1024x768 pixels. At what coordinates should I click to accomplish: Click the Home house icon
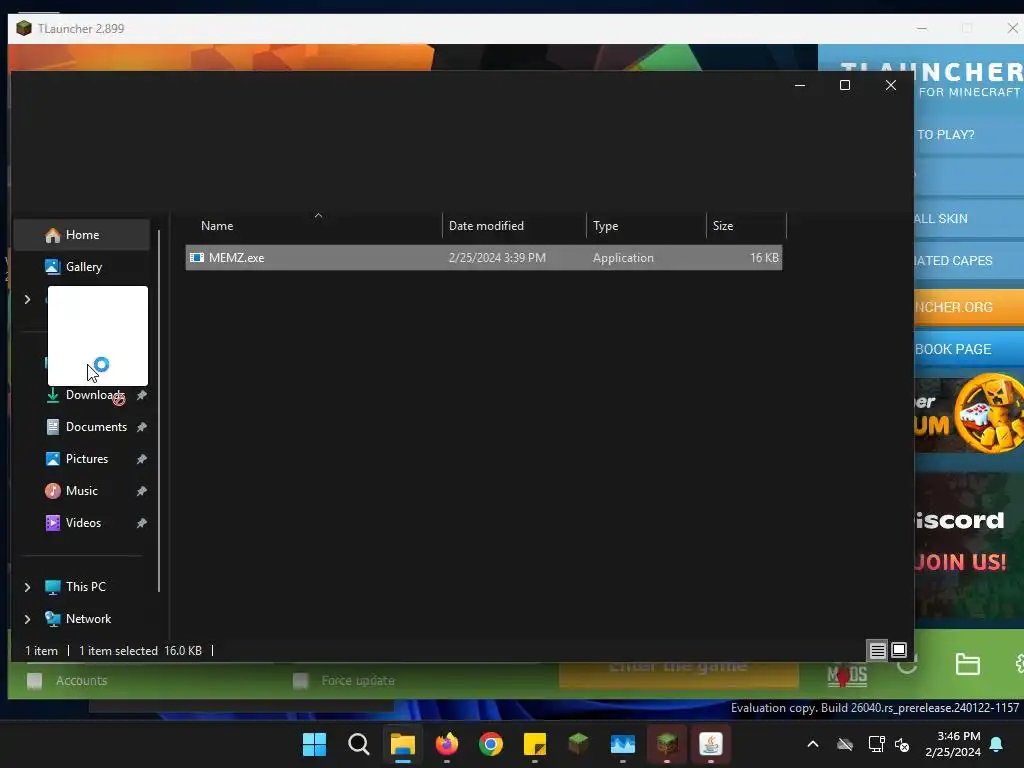52,235
